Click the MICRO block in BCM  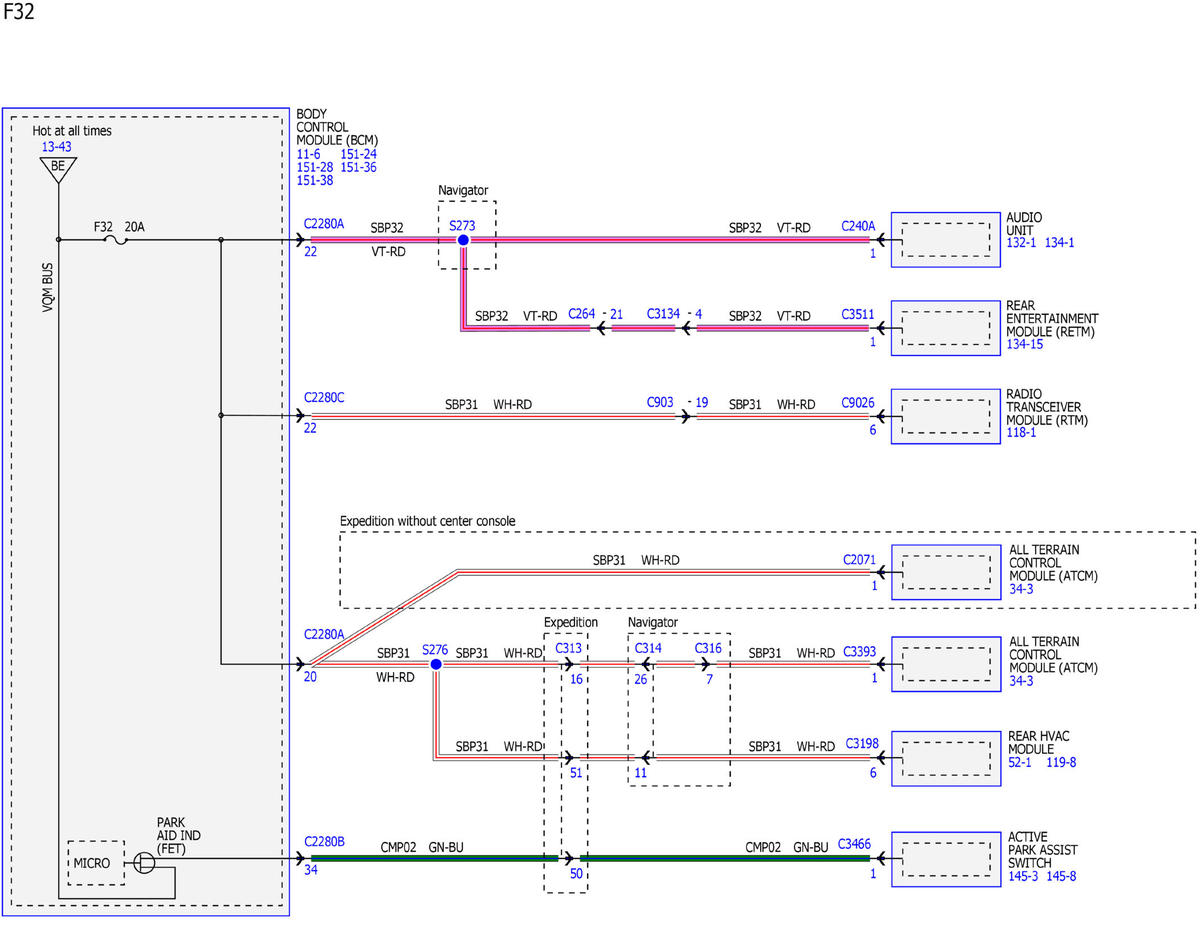coord(96,863)
